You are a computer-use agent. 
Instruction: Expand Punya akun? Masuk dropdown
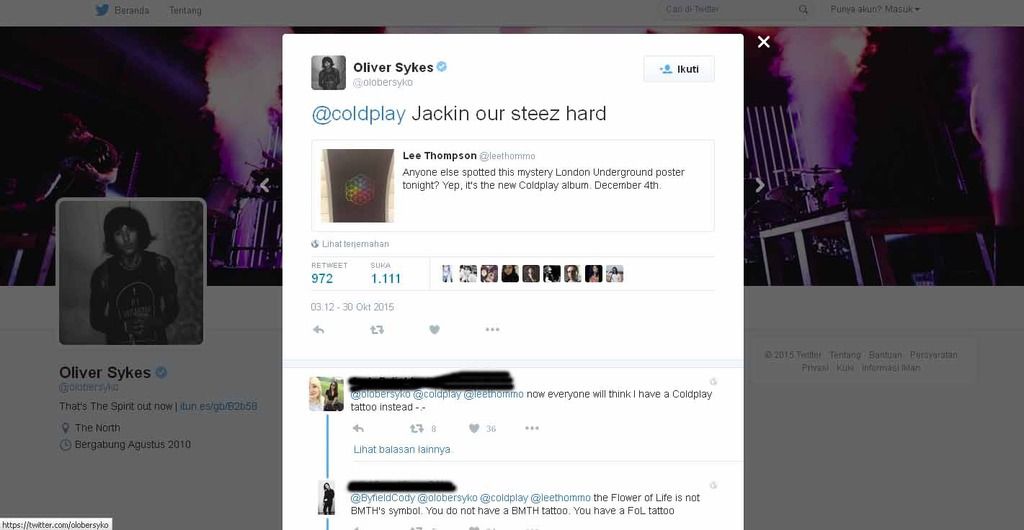click(x=875, y=9)
